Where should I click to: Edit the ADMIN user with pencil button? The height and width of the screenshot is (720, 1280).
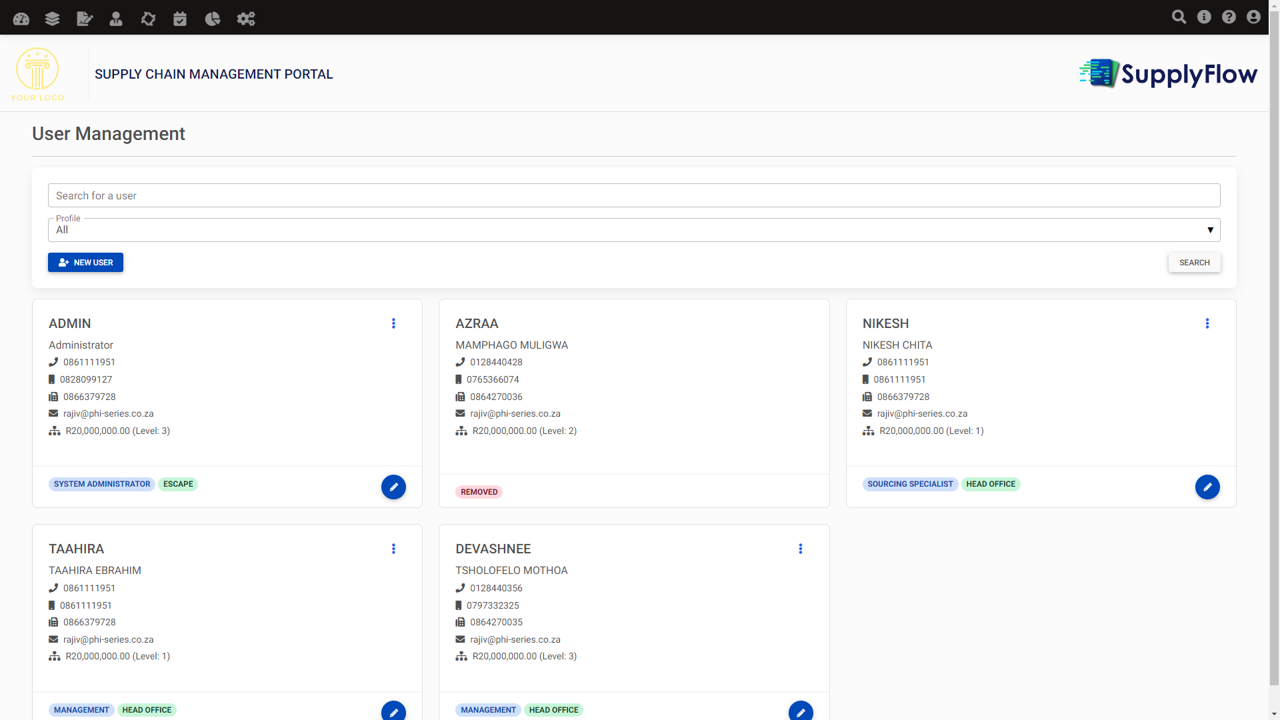(393, 487)
